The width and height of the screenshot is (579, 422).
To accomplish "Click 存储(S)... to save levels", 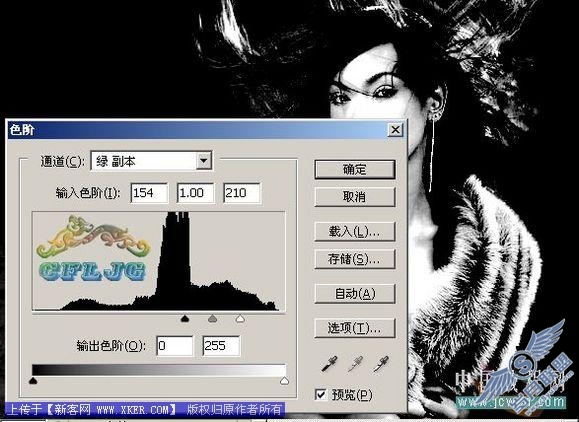I will coord(354,259).
